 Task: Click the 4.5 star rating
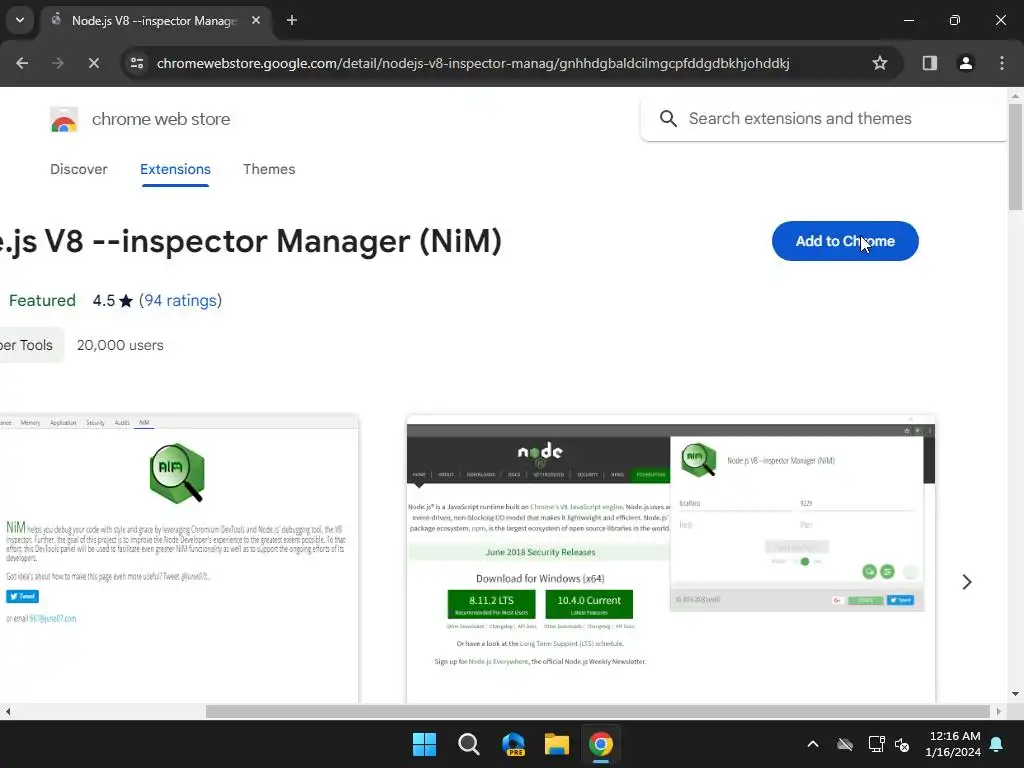tap(112, 300)
